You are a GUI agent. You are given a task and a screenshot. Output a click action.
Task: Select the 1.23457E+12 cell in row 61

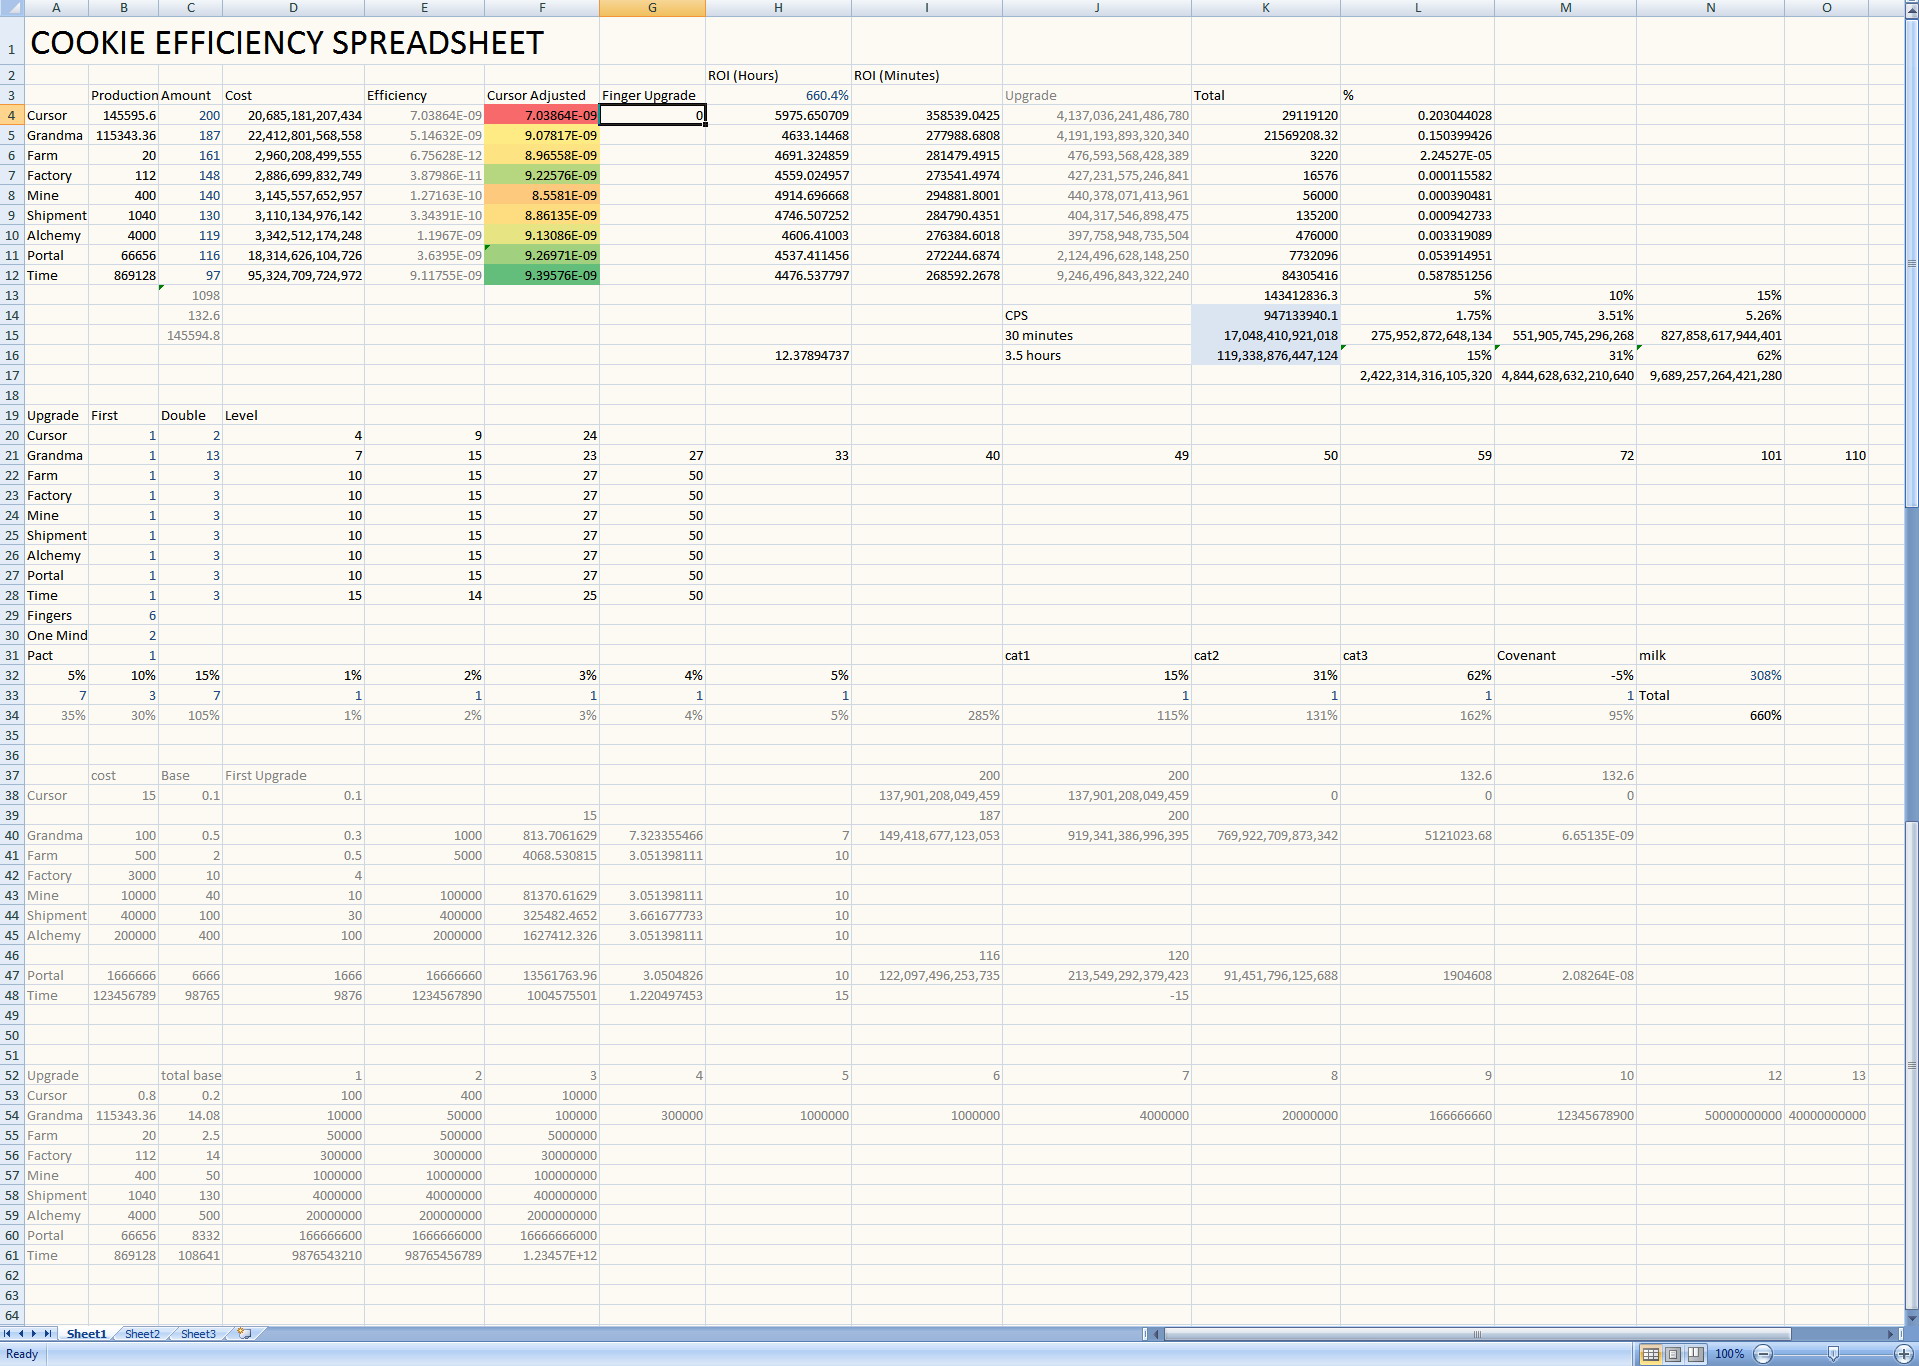(542, 1255)
